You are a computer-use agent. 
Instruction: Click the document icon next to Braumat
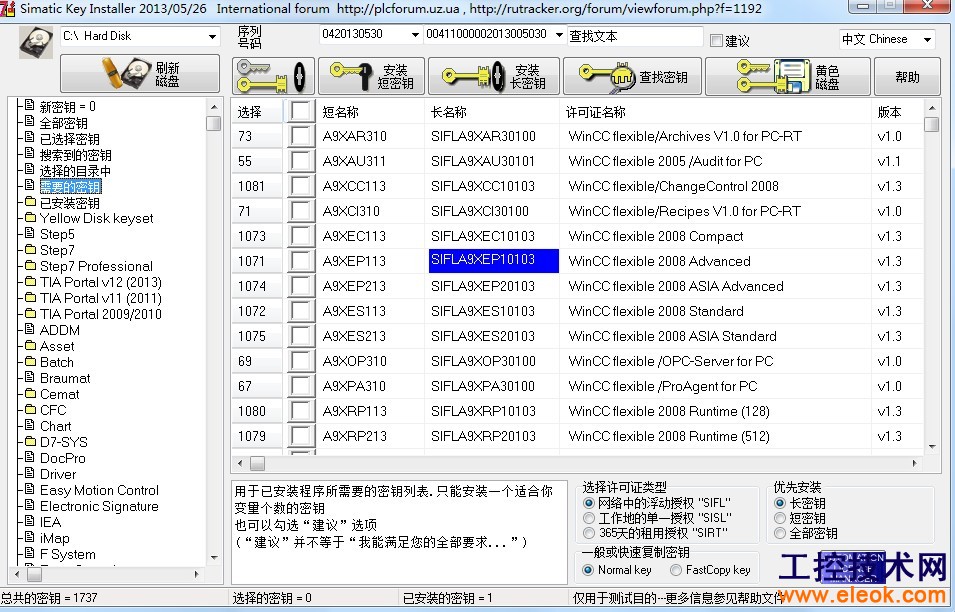(x=29, y=377)
